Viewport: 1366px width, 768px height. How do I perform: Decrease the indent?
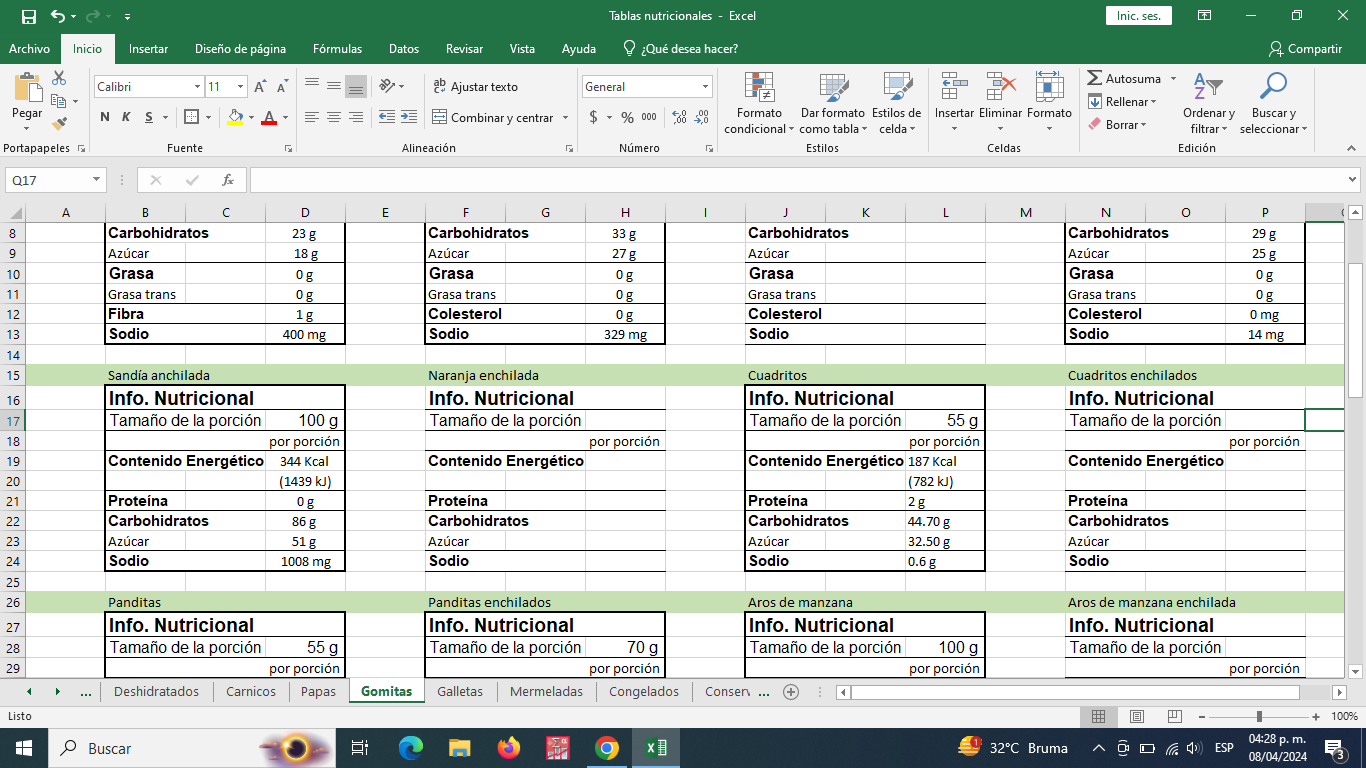pos(387,117)
